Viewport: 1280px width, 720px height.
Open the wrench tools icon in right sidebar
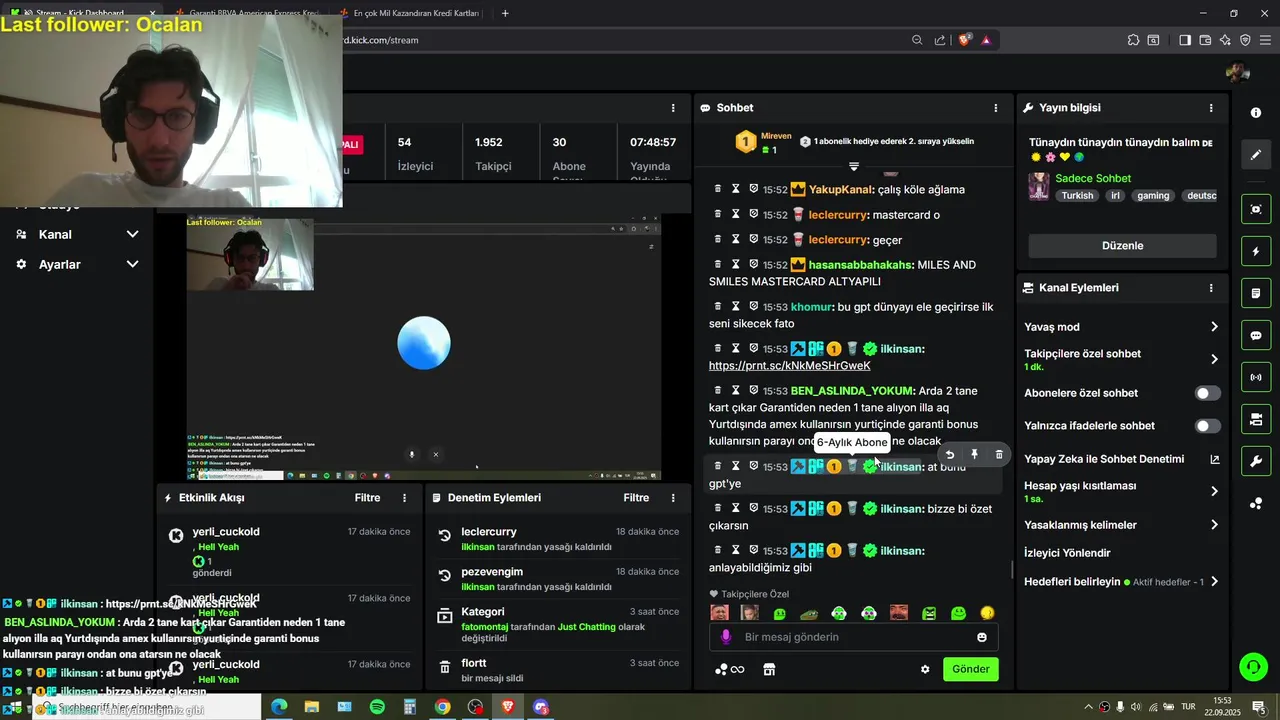[x=1256, y=461]
